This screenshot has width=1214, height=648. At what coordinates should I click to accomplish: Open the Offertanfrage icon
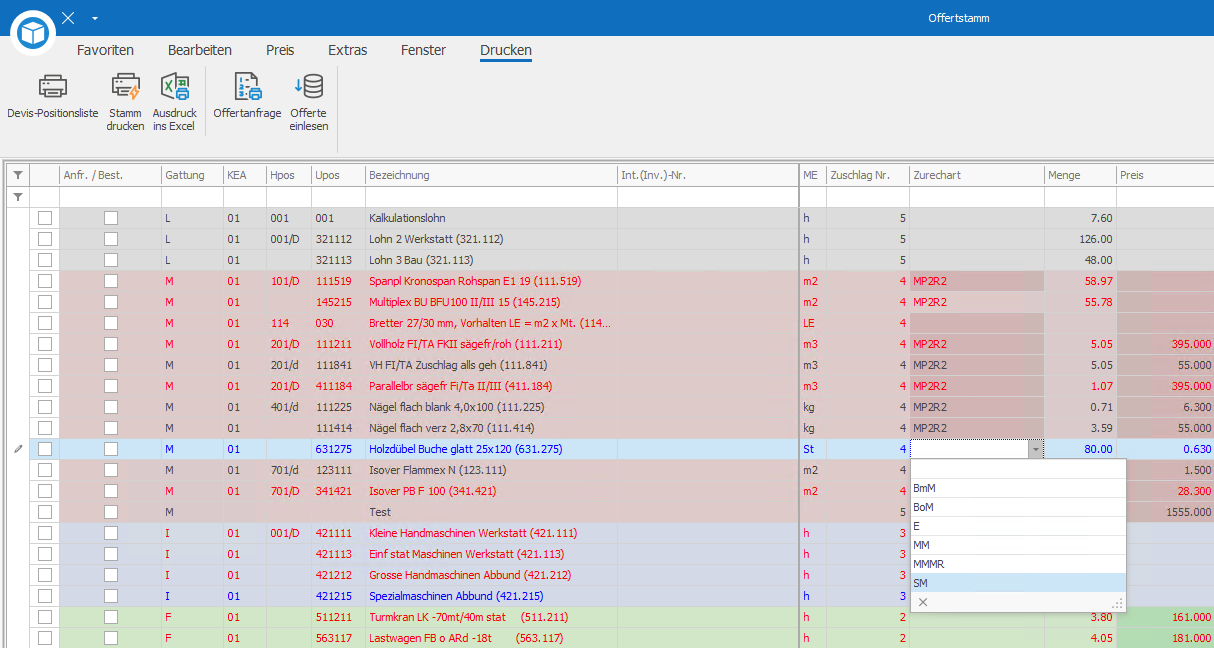[x=247, y=87]
